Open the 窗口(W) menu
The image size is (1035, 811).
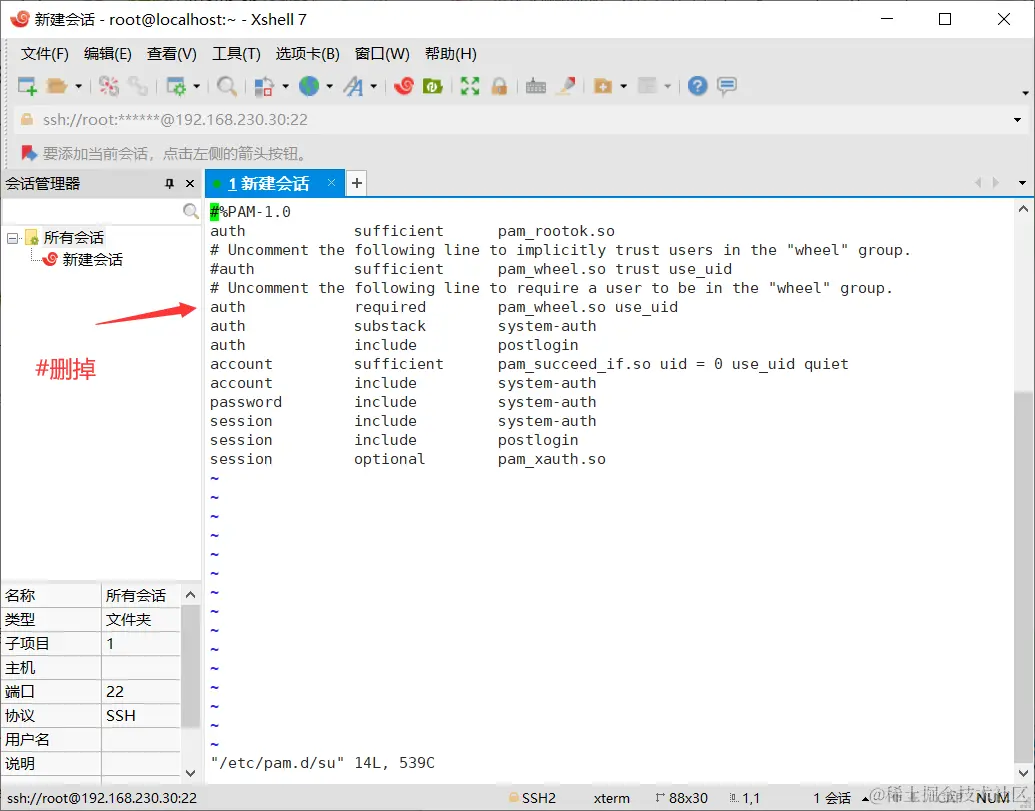(x=382, y=53)
